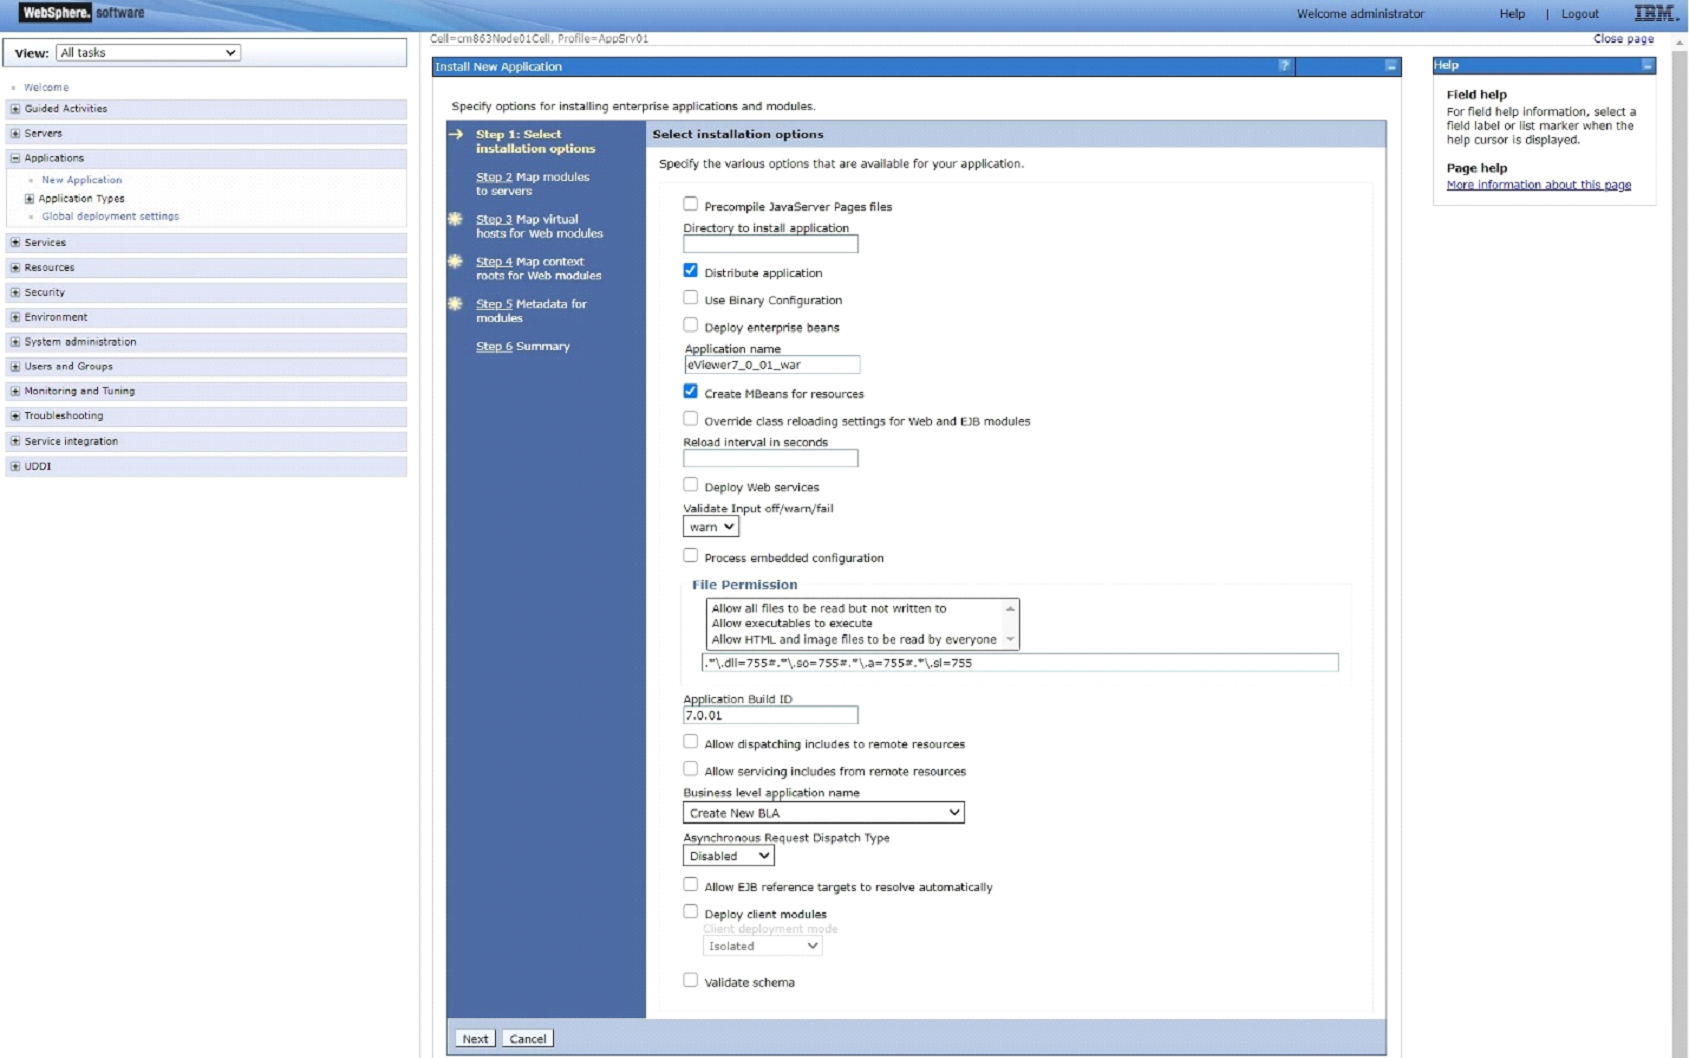The image size is (1689, 1058).
Task: Uncheck Create MBeans for resources
Action: coord(690,391)
